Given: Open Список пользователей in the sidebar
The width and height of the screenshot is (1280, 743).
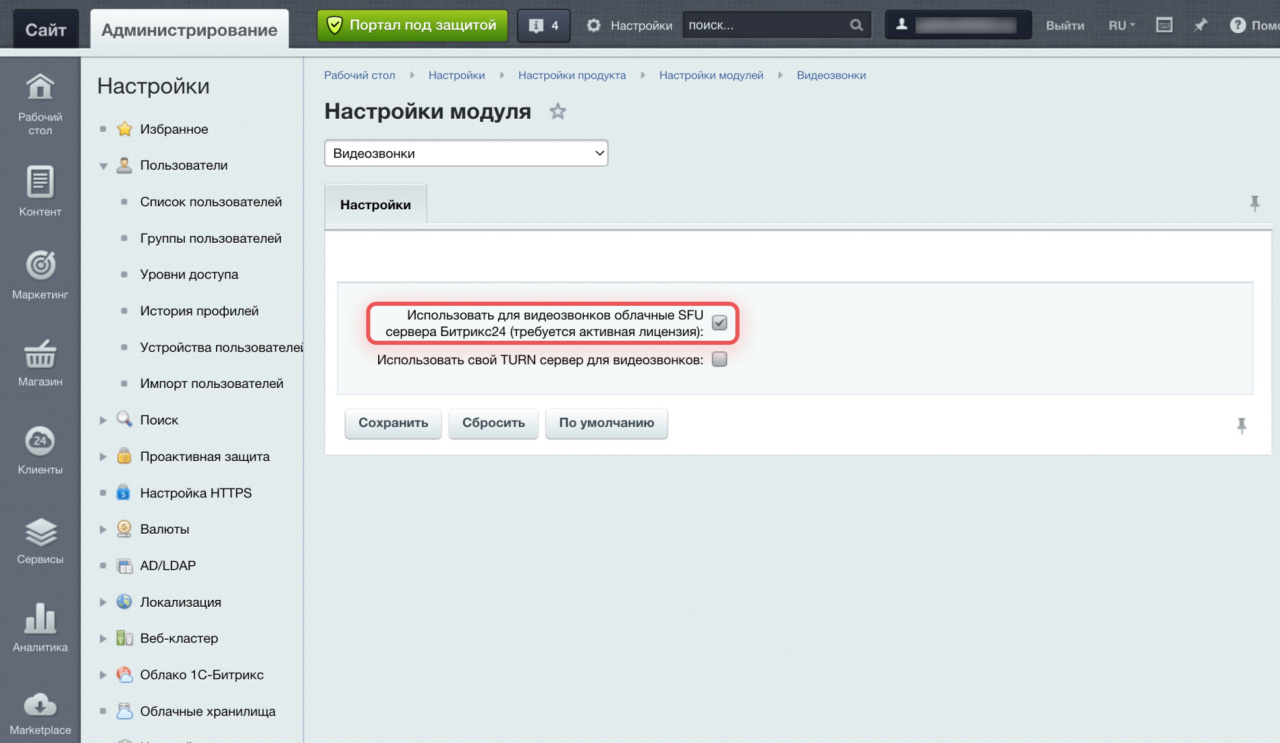Looking at the screenshot, I should tap(211, 202).
